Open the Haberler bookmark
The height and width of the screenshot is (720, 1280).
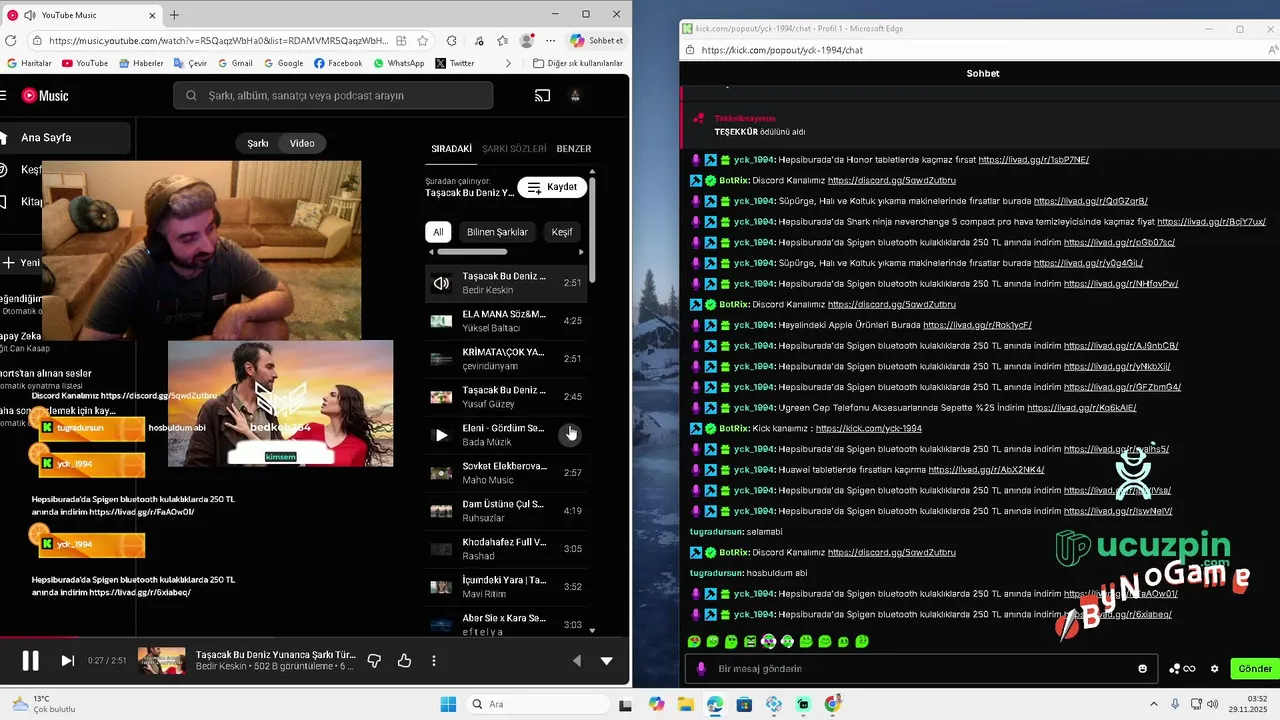140,63
